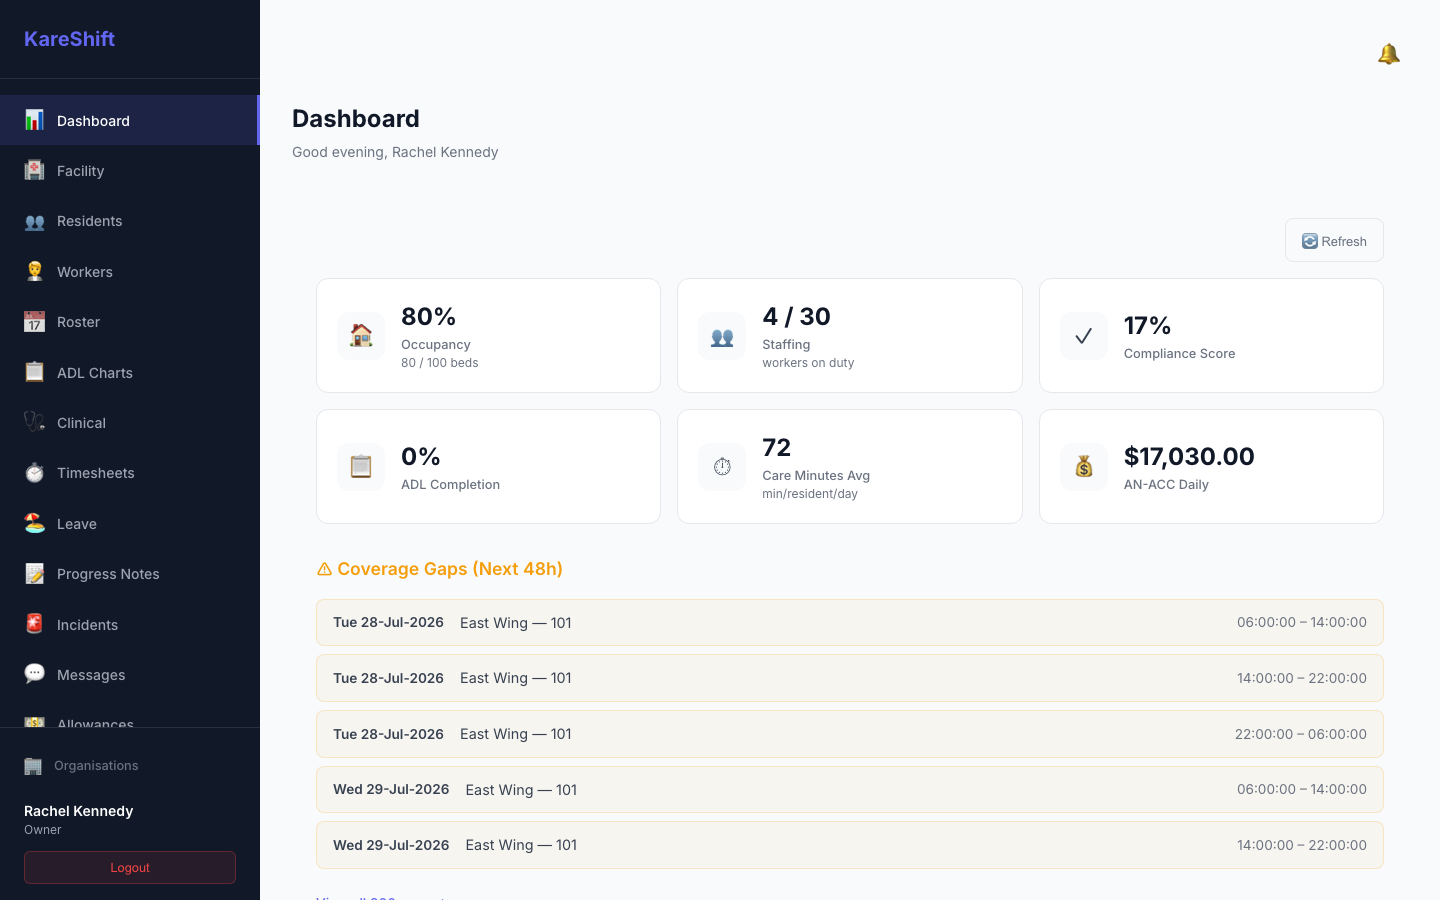
Task: Navigate to Workers
Action: point(130,271)
